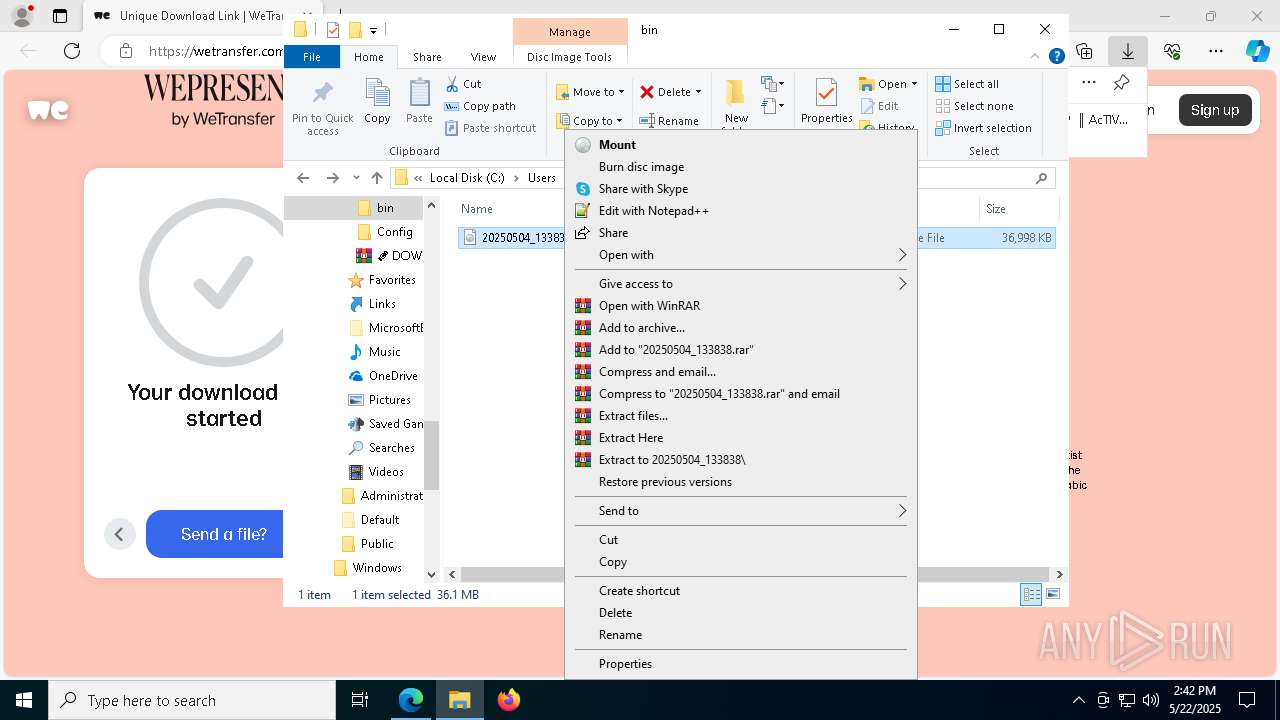Click Share with Skype entry

pos(741,189)
